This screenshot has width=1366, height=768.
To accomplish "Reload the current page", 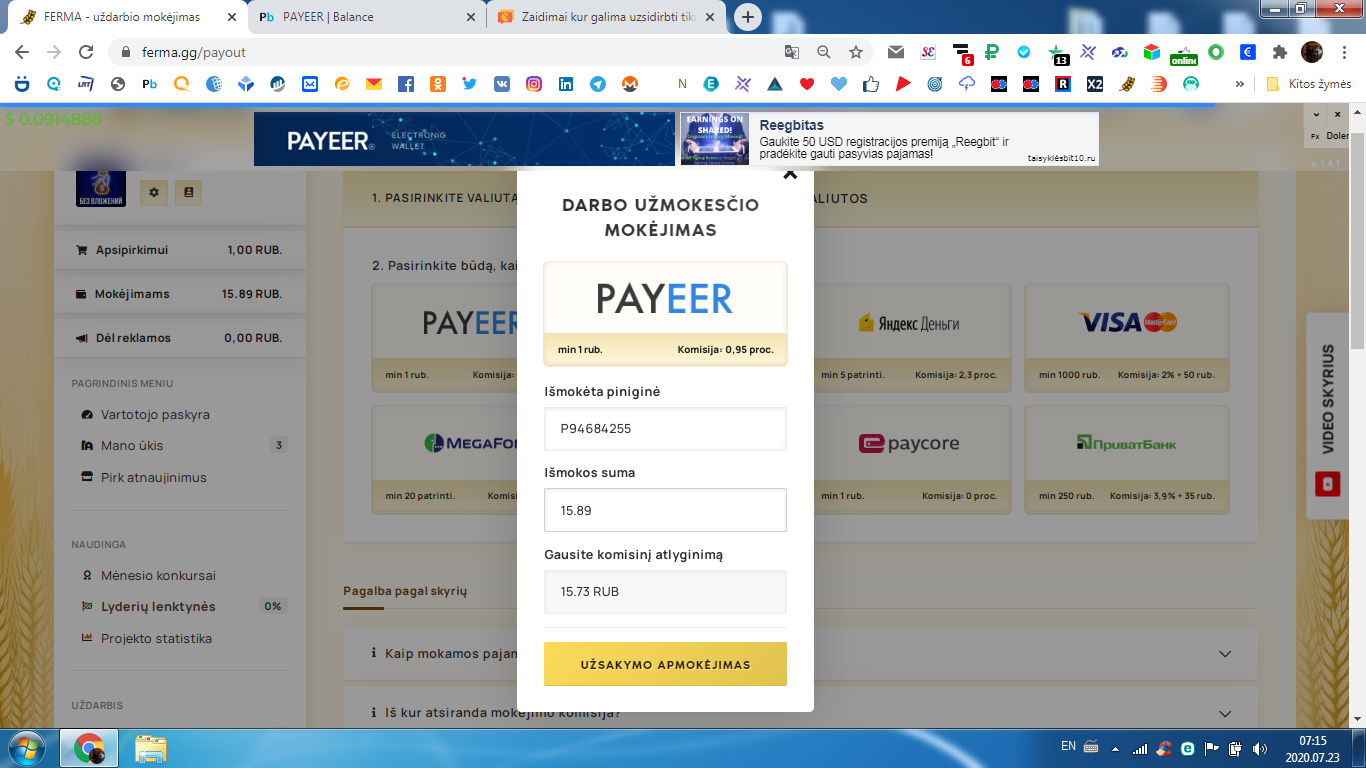I will click(x=86, y=52).
